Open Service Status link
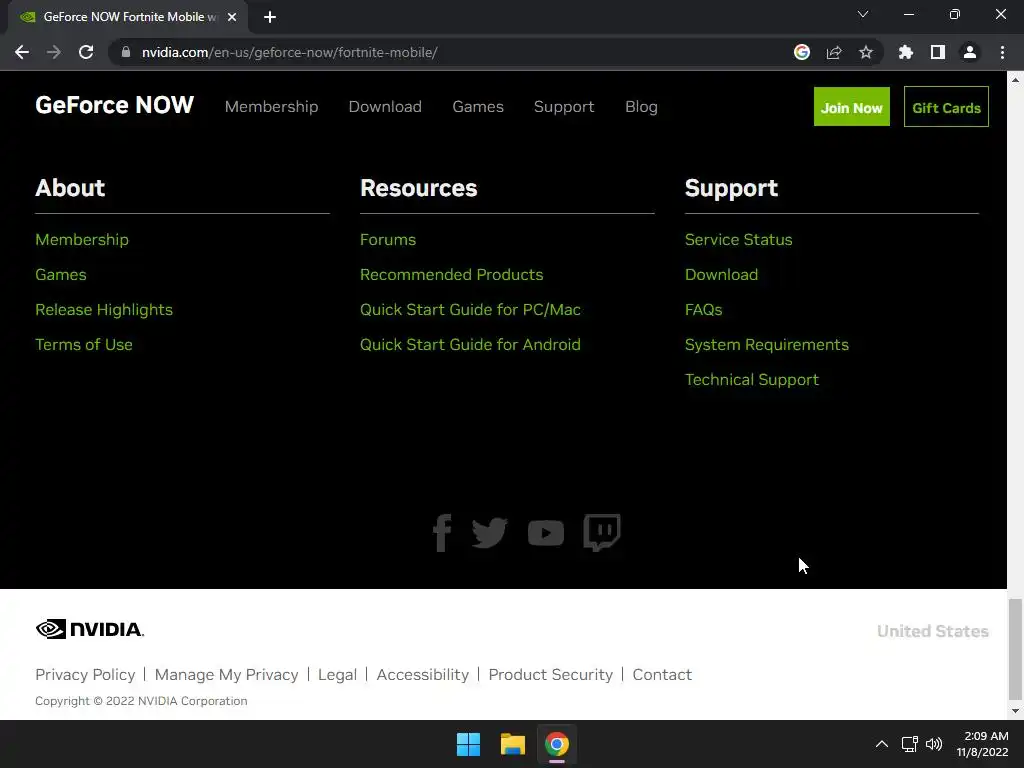 (x=739, y=240)
